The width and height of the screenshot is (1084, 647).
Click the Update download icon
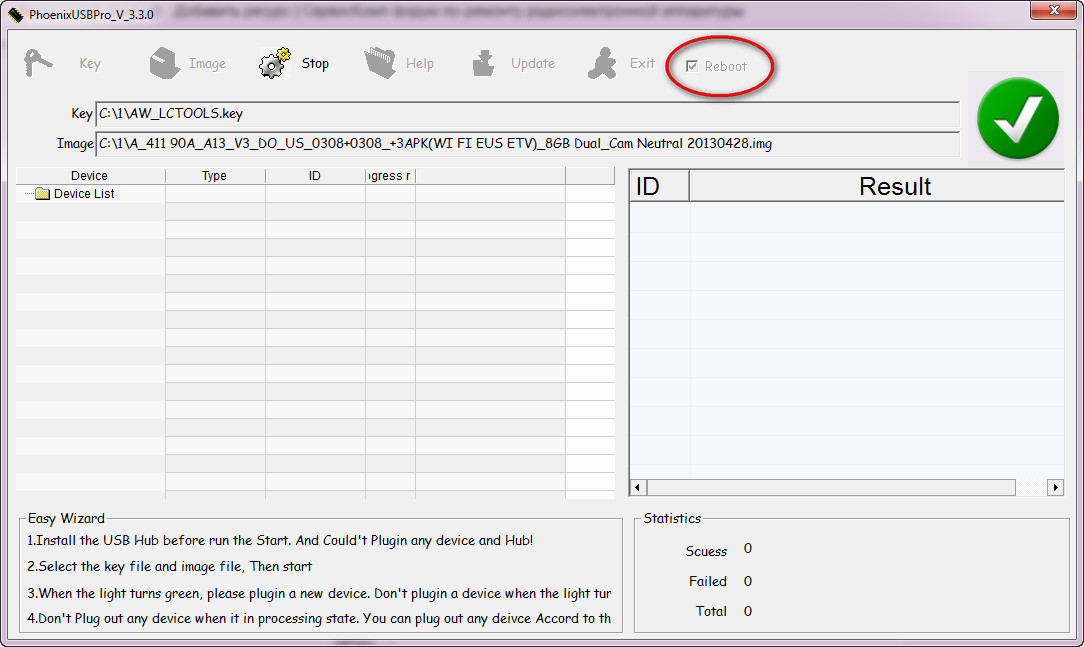click(x=483, y=63)
